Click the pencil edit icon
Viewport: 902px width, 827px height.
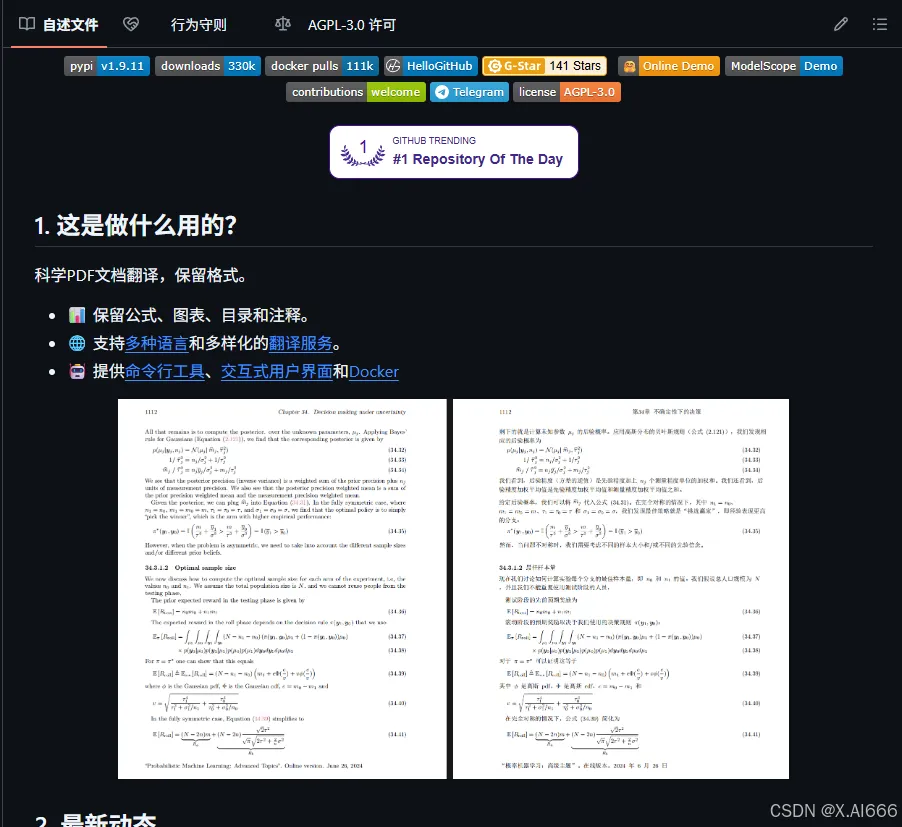(x=840, y=24)
